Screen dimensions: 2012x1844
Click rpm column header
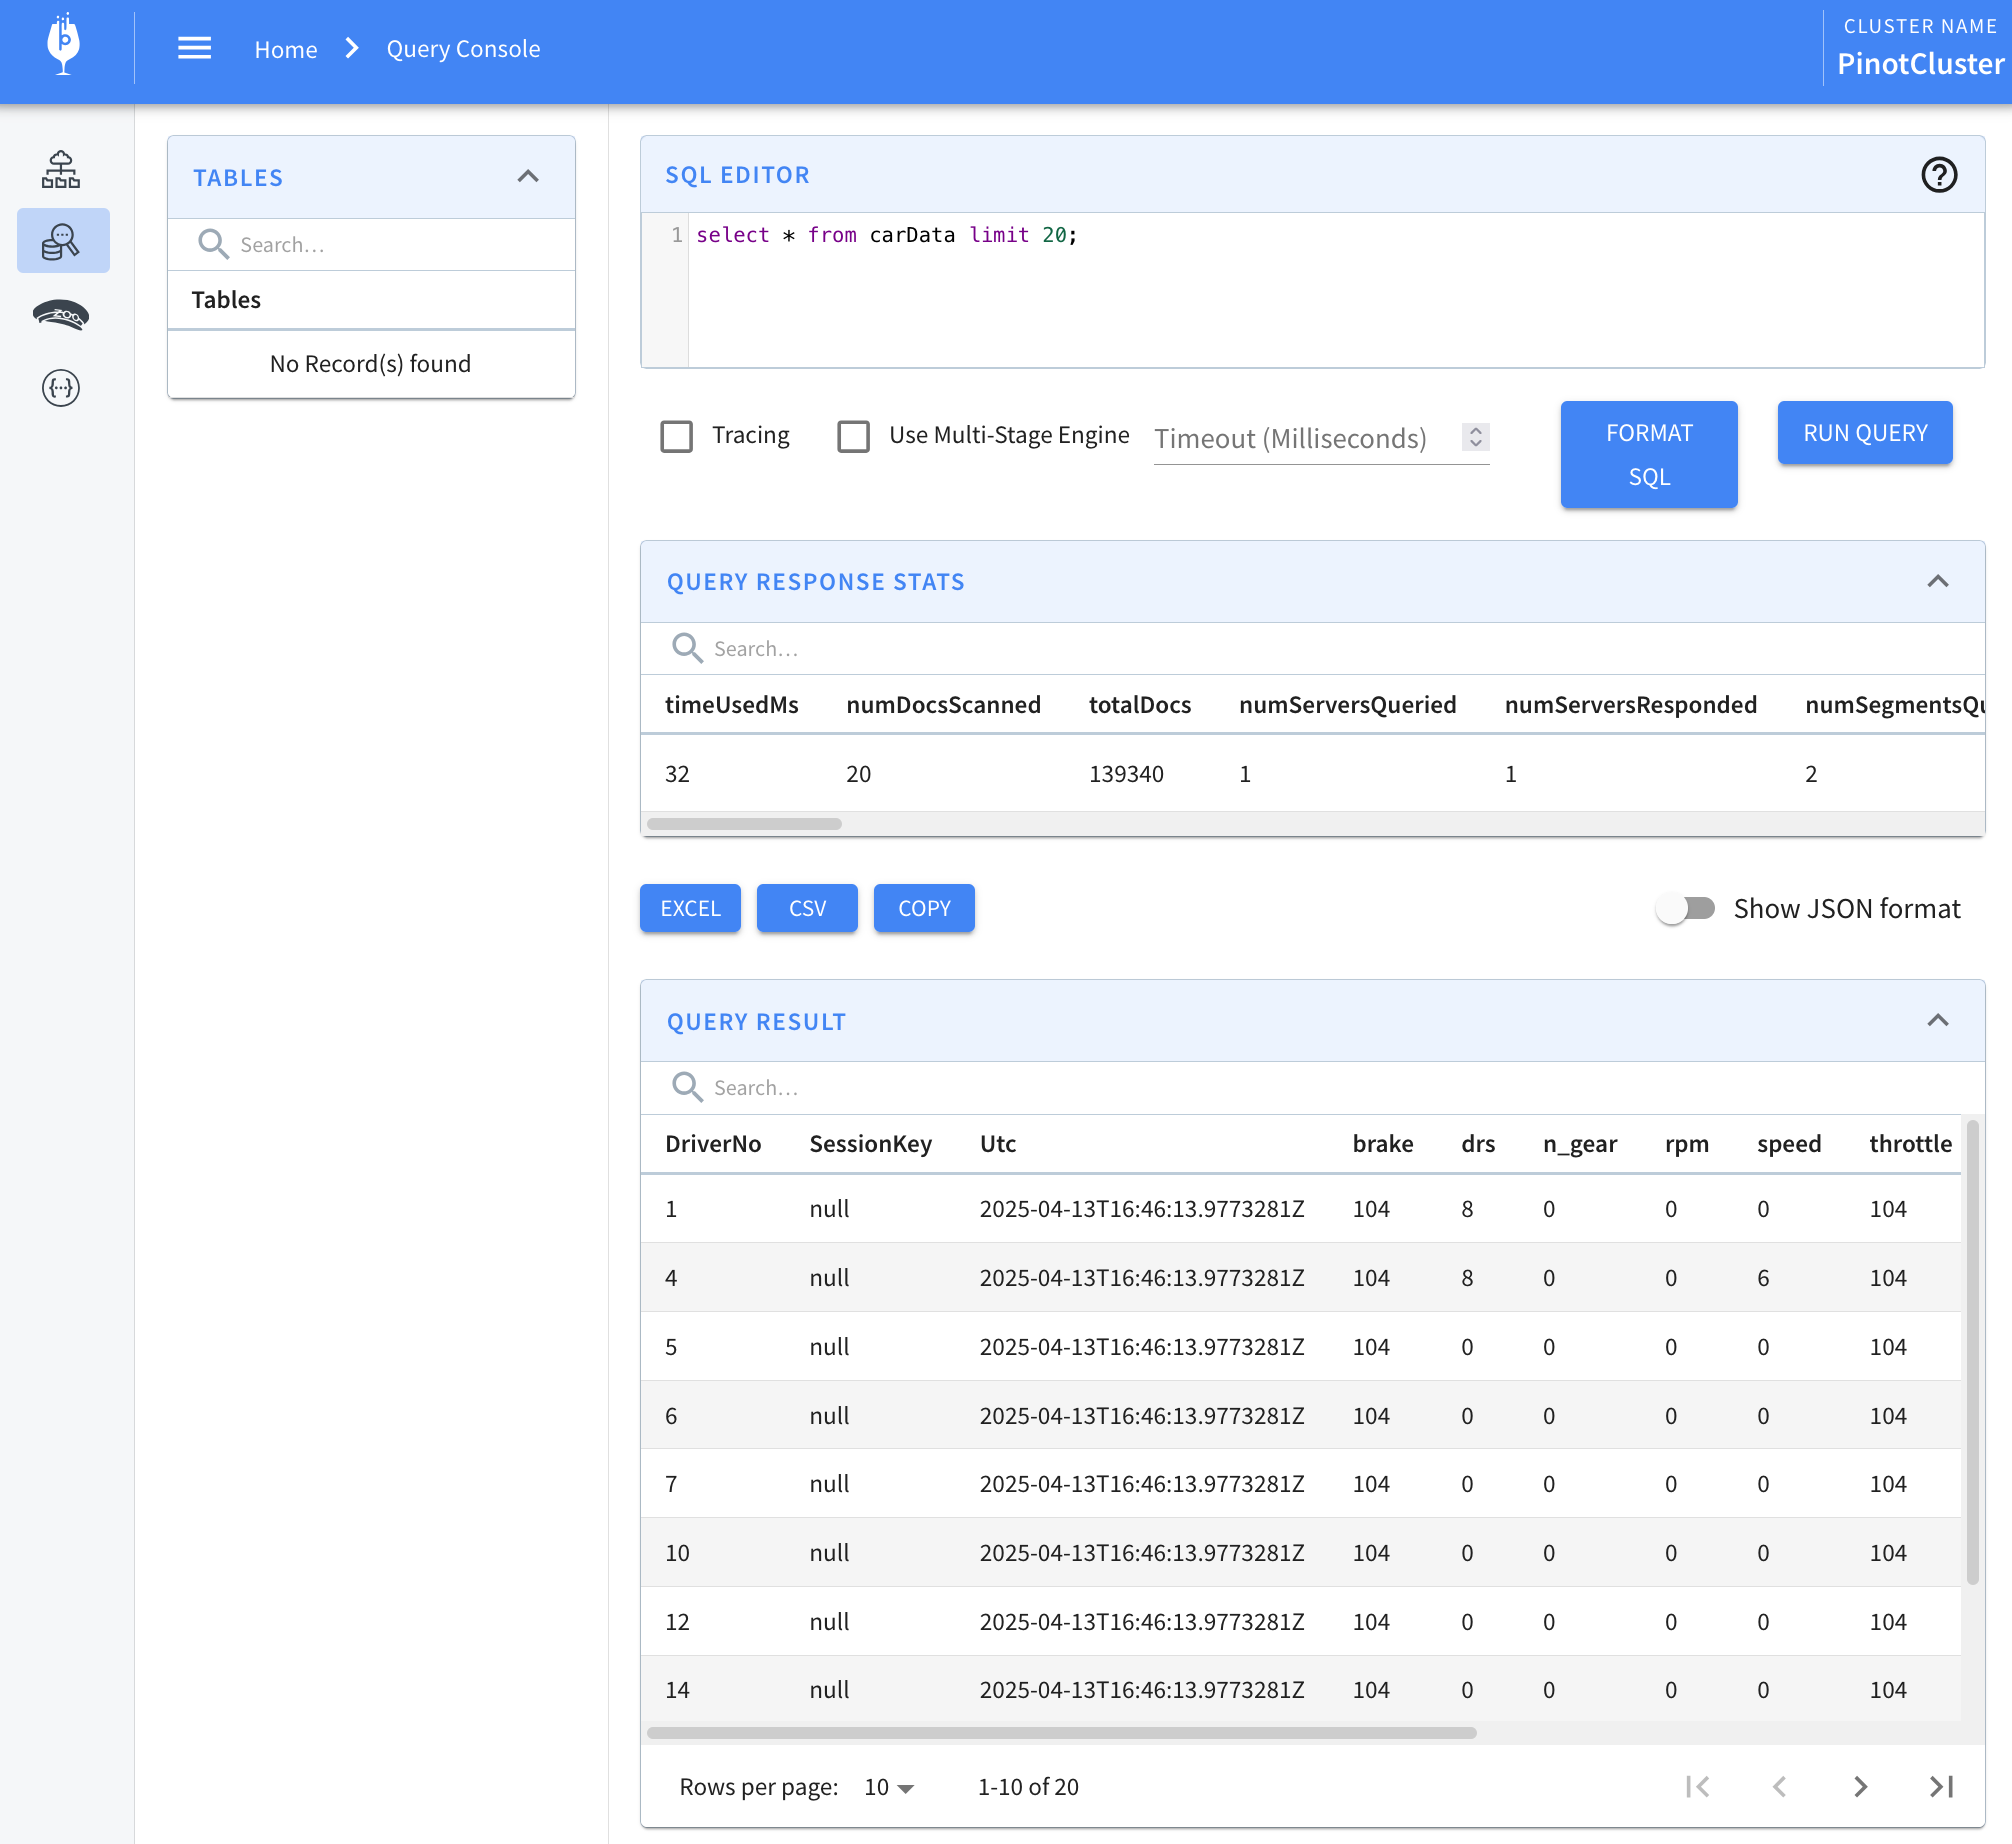(x=1687, y=1144)
